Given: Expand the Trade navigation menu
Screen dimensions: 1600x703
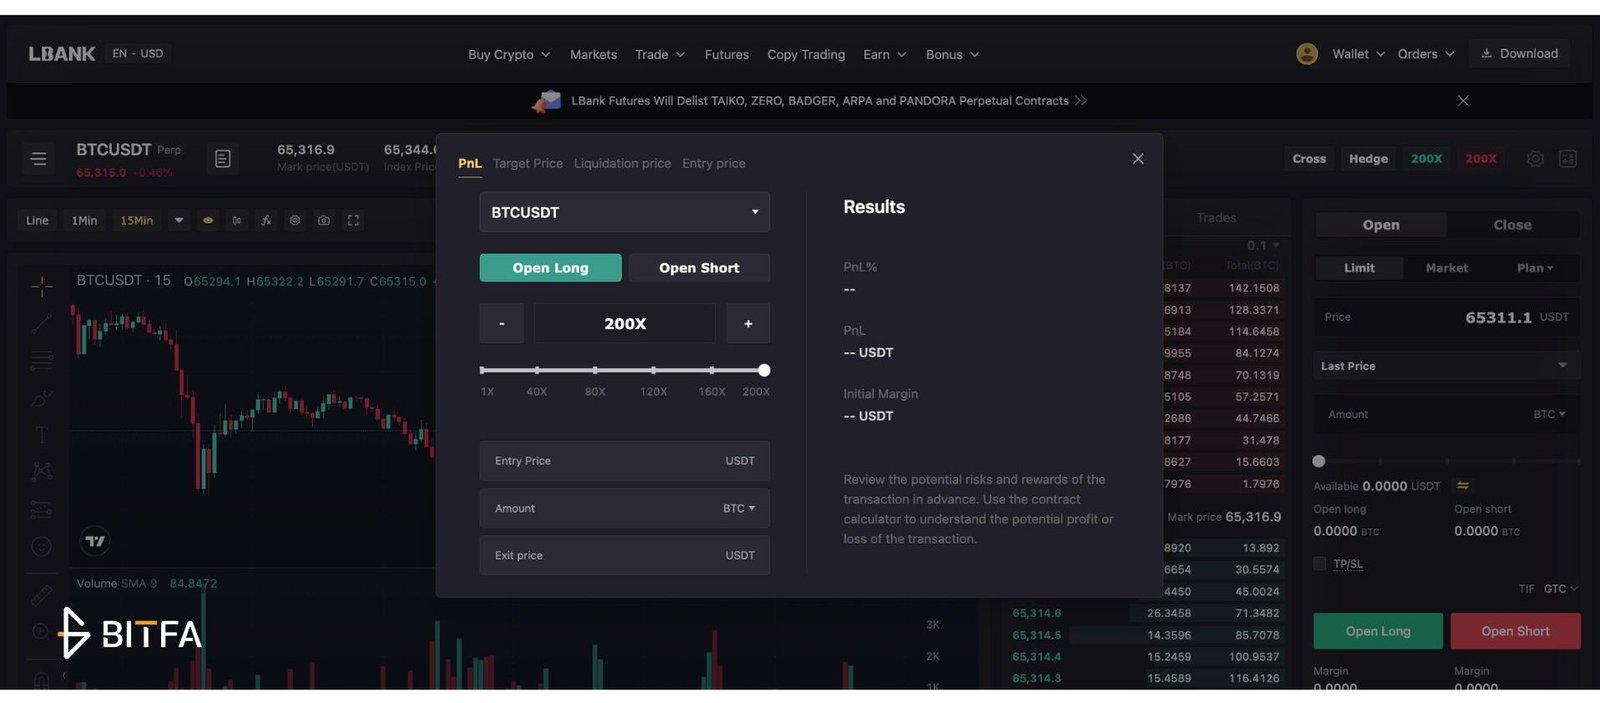Looking at the screenshot, I should coord(660,54).
